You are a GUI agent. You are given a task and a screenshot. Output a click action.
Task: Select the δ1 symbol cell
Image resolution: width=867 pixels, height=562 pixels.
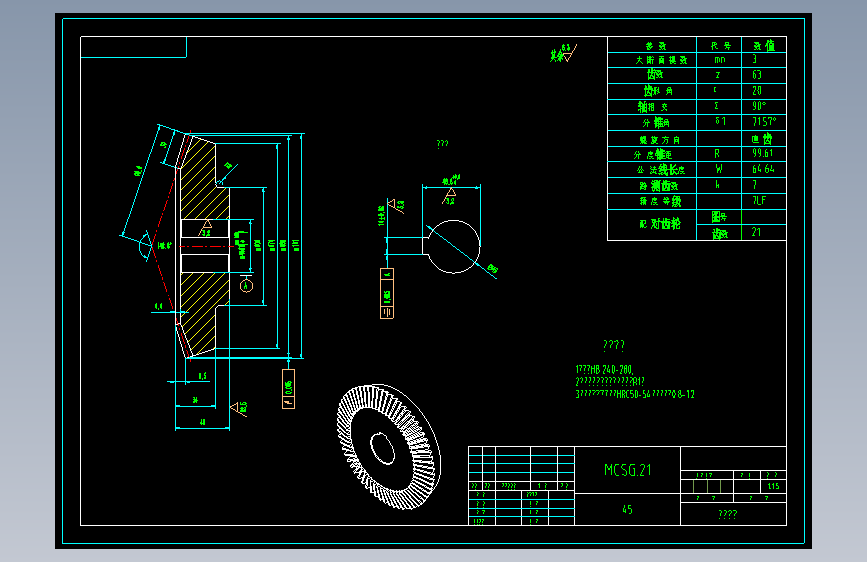click(x=720, y=121)
